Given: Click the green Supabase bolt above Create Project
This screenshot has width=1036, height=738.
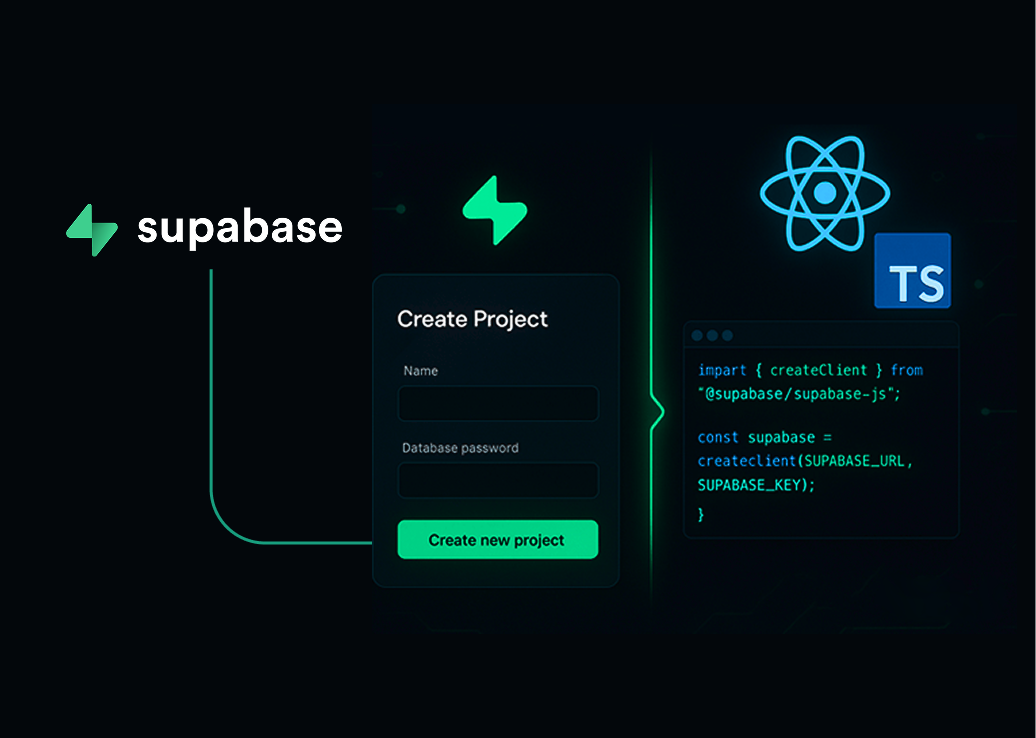Looking at the screenshot, I should pyautogui.click(x=497, y=208).
